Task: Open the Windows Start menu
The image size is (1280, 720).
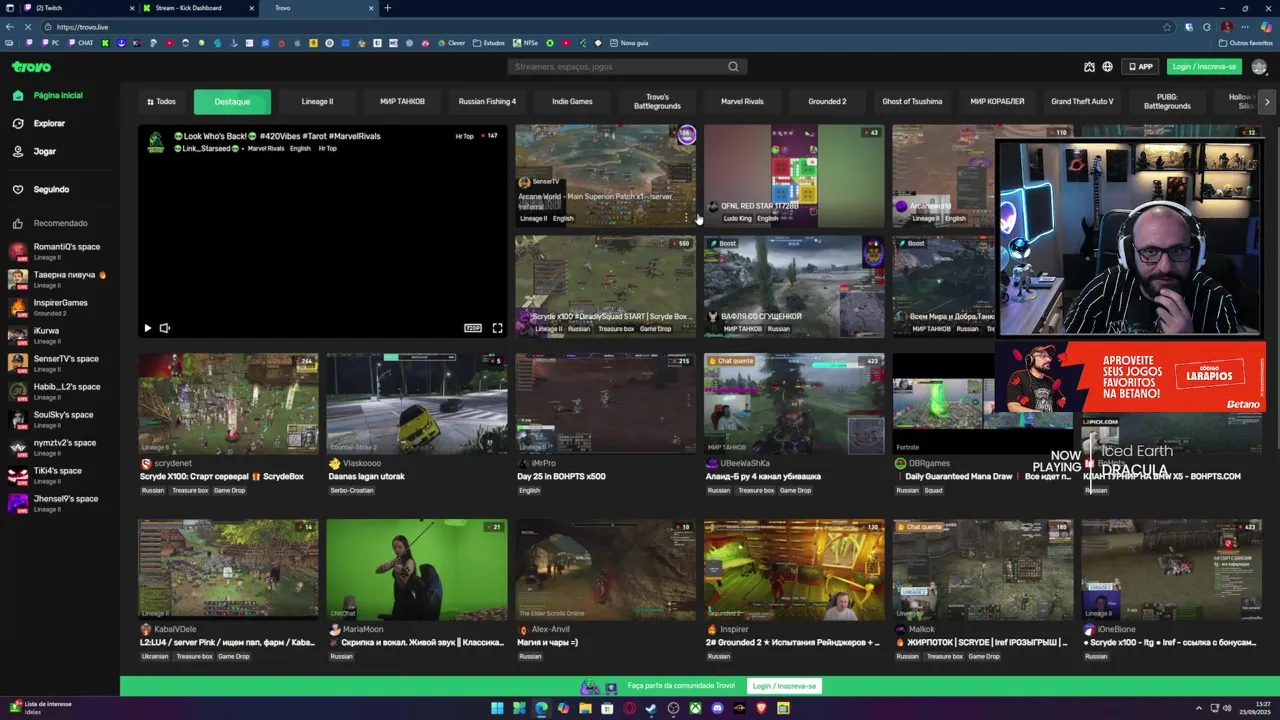Action: click(x=497, y=708)
